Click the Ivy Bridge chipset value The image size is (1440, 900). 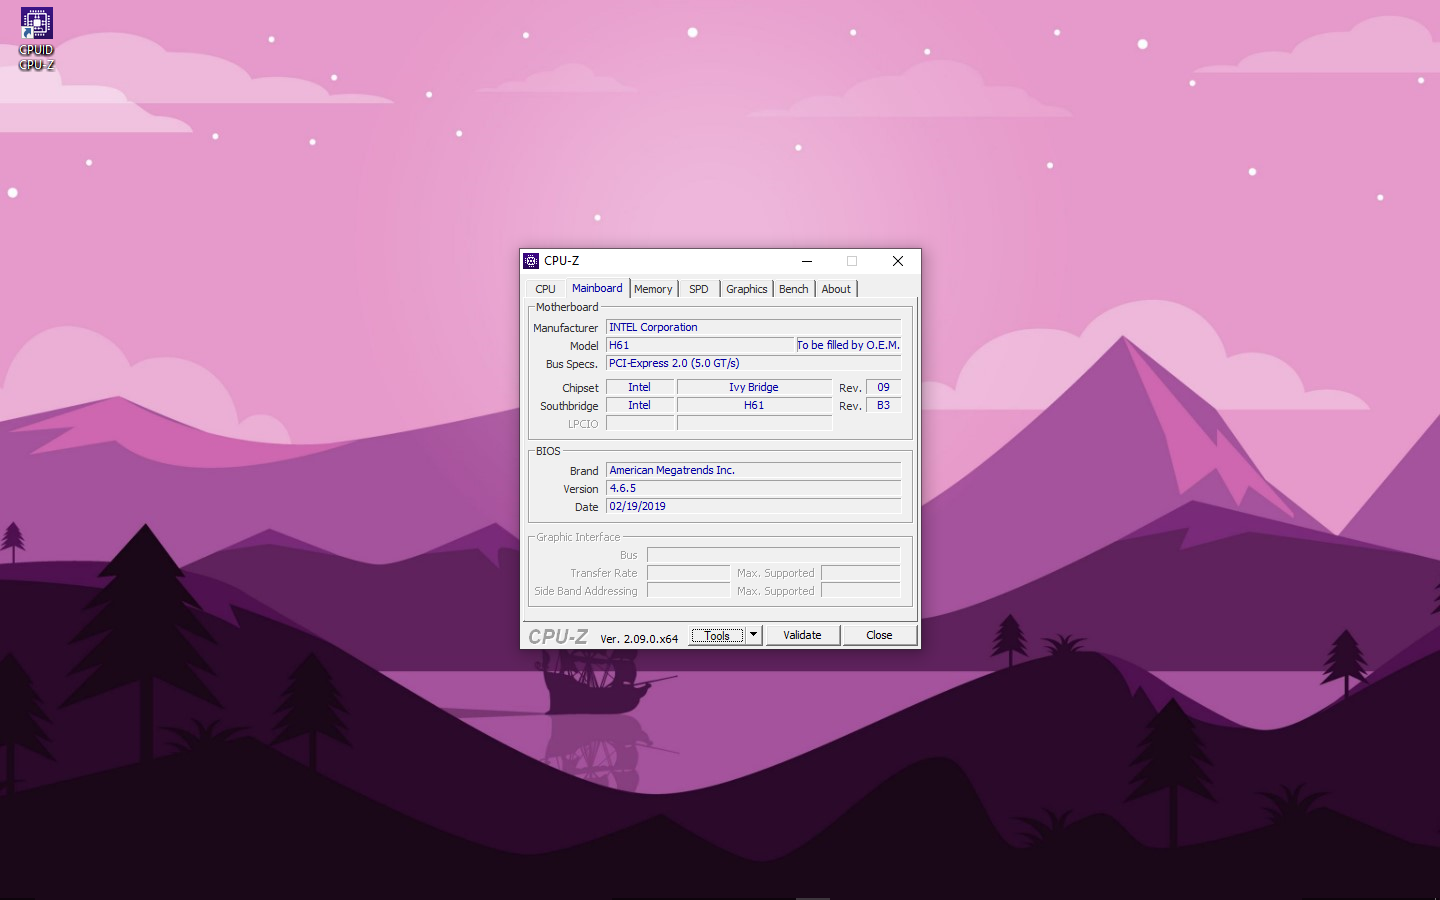pos(754,387)
